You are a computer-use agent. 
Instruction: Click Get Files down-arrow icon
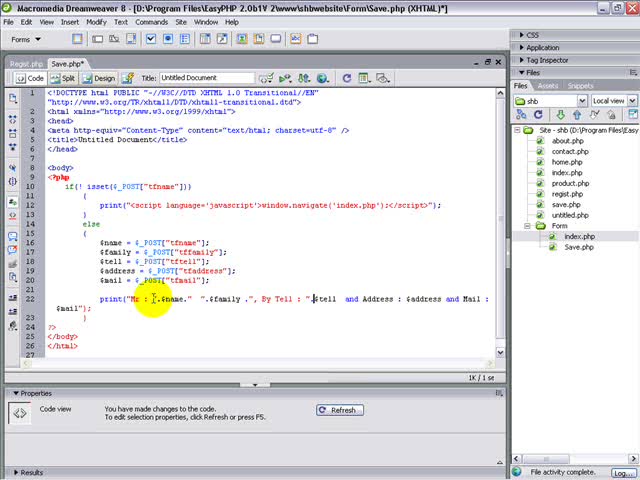(563, 116)
